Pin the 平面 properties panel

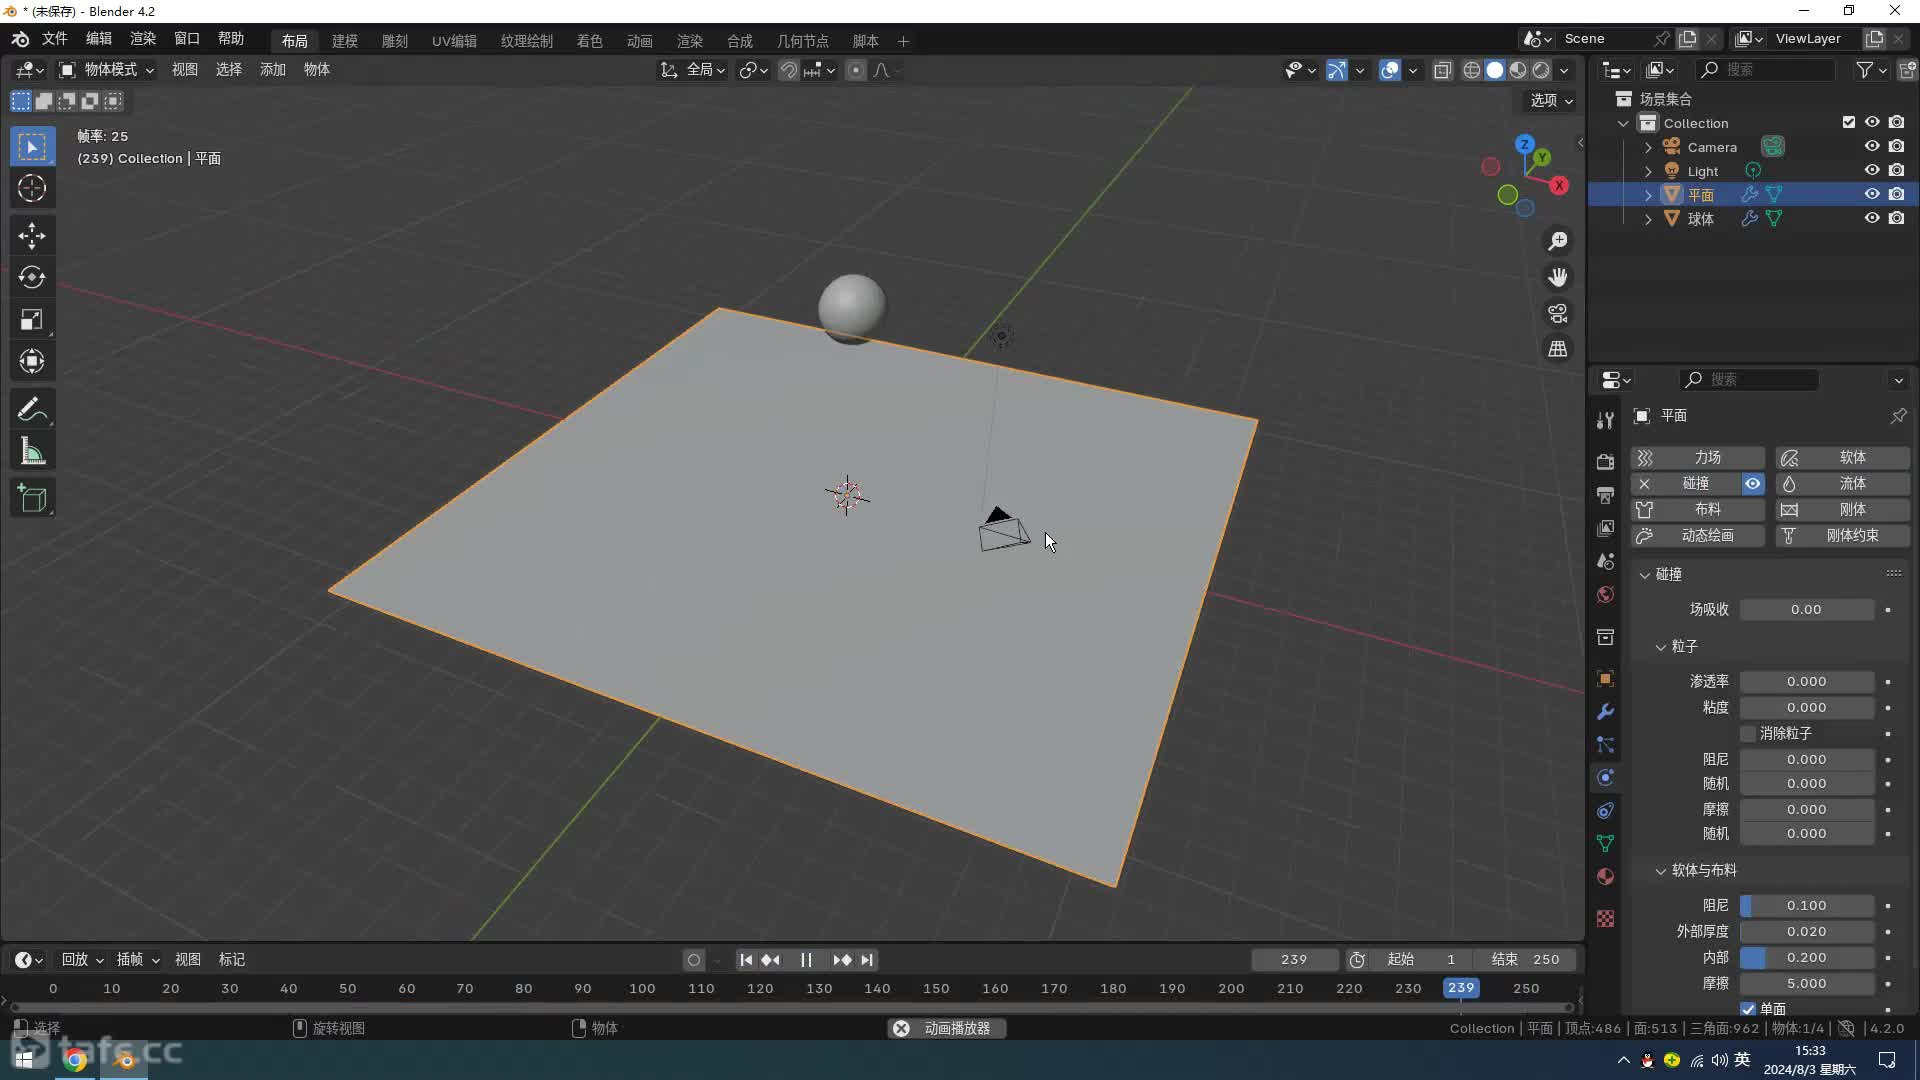point(1898,416)
